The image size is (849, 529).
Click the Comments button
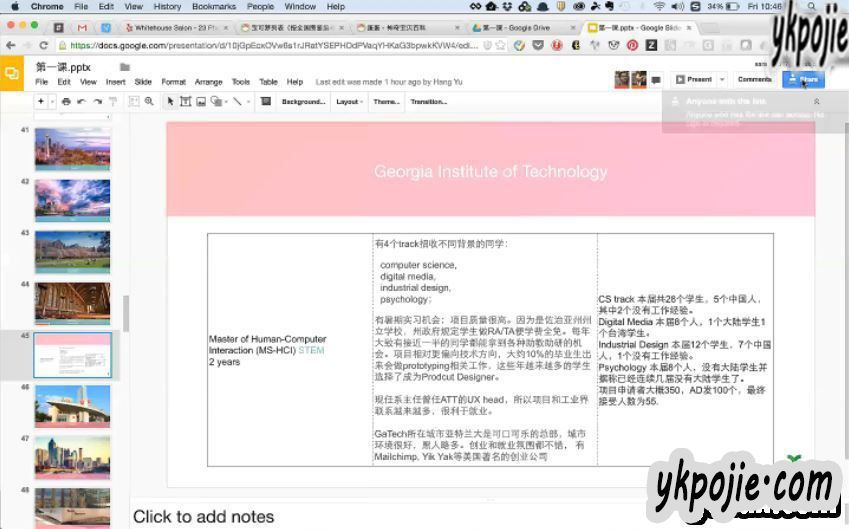point(754,79)
